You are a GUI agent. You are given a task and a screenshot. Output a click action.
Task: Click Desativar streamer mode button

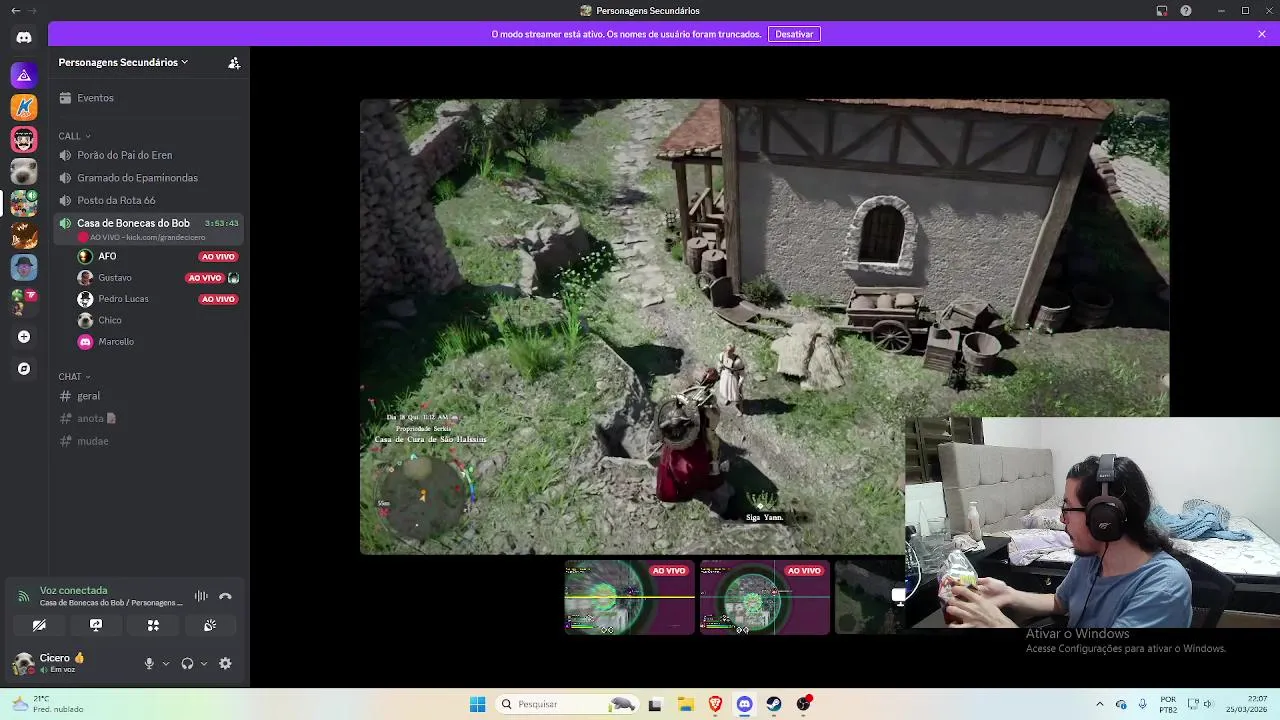coord(794,34)
